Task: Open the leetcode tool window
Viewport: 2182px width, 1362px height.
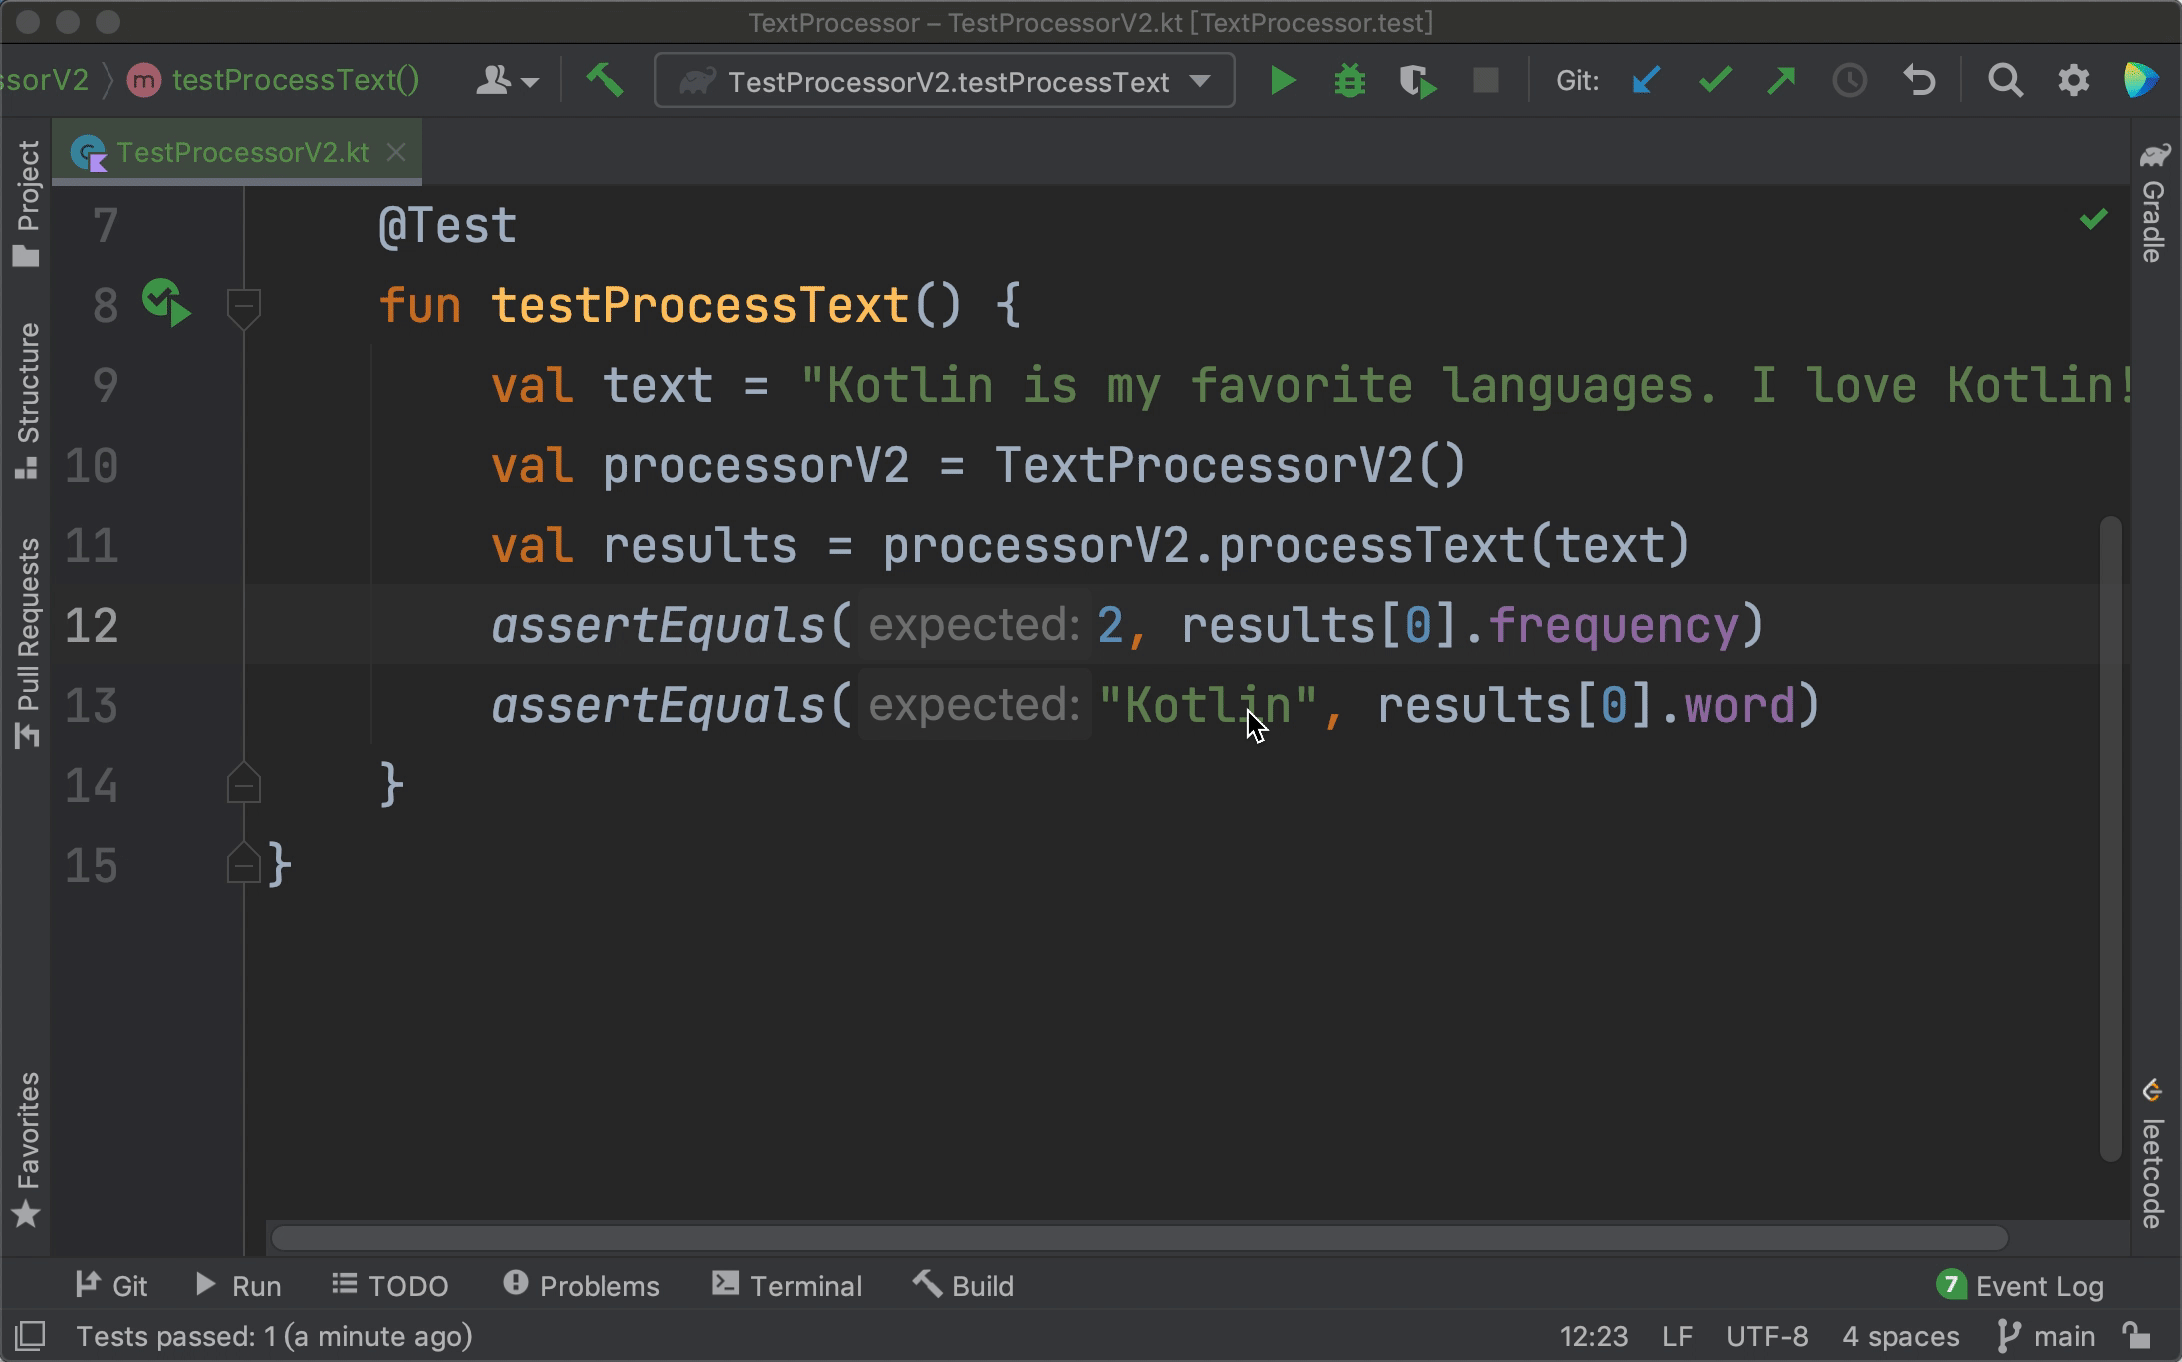Action: 2154,1154
